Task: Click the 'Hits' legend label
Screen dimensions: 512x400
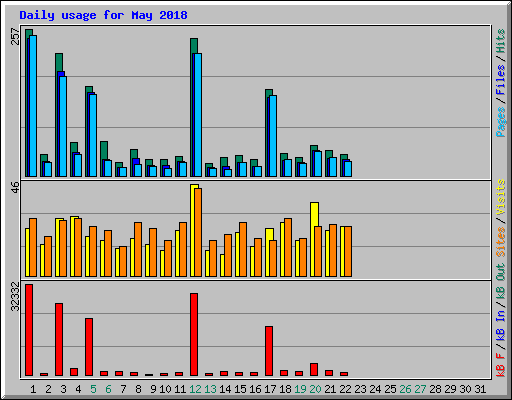Action: [500, 41]
